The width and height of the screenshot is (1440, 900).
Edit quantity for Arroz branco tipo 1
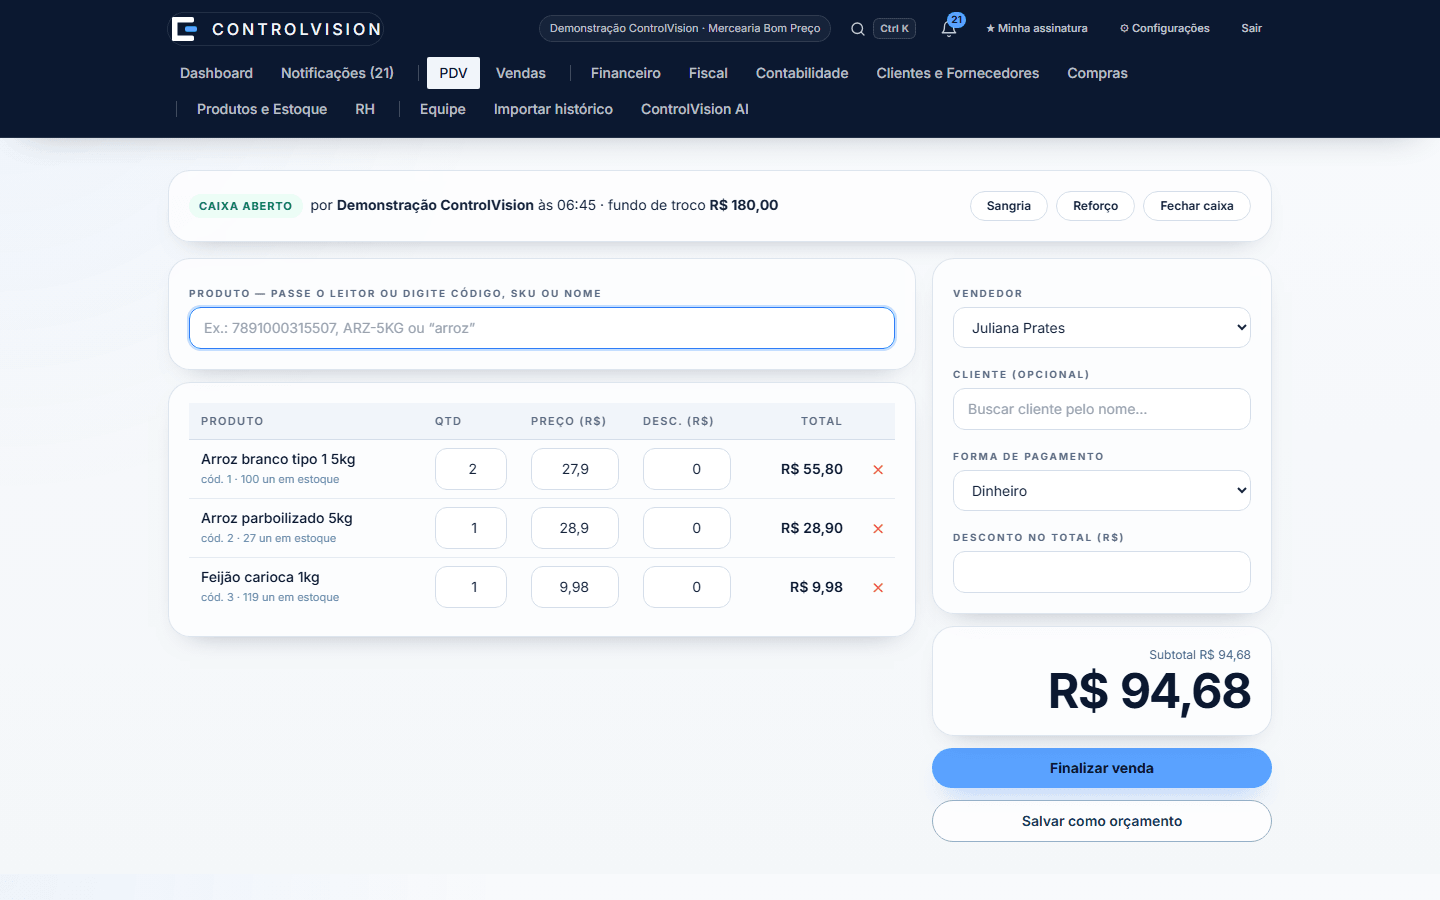471,469
